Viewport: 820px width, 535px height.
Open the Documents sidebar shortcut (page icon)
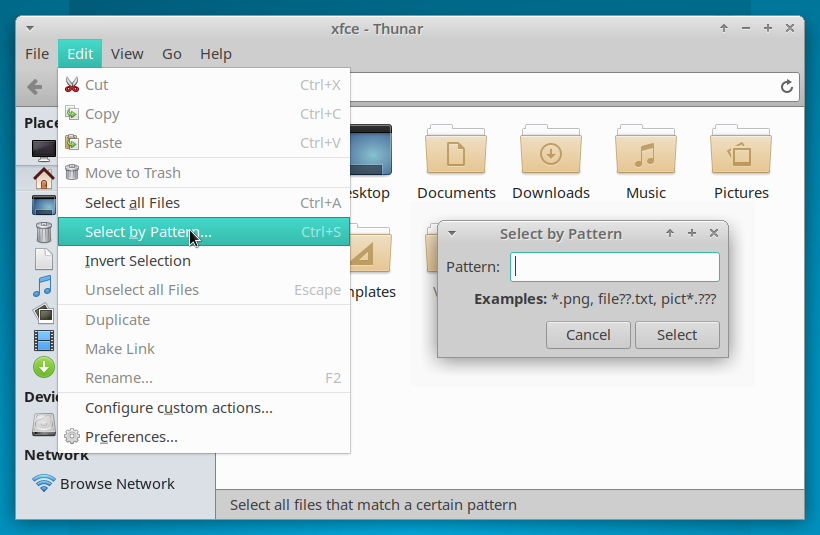pyautogui.click(x=44, y=259)
